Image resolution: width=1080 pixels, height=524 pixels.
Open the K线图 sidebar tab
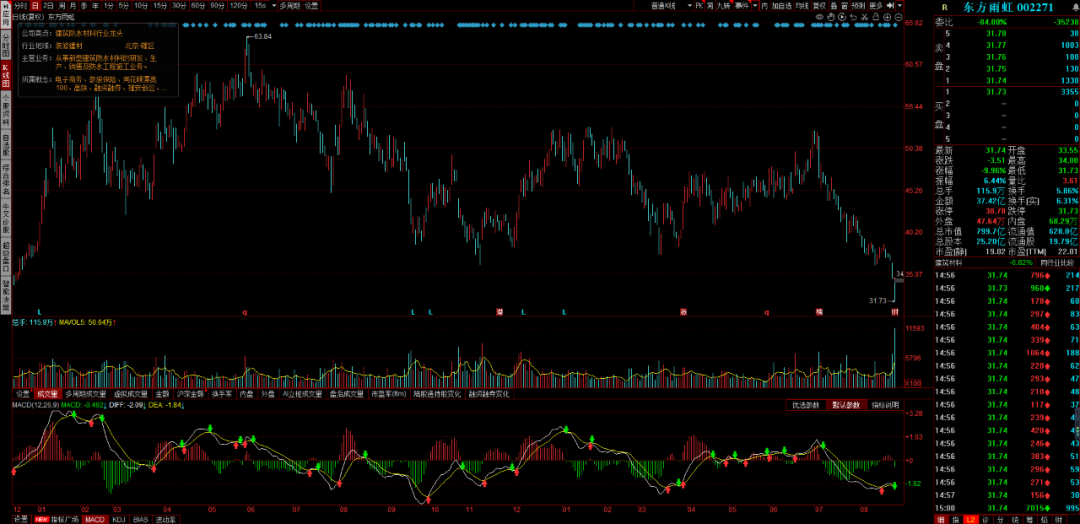[6, 76]
